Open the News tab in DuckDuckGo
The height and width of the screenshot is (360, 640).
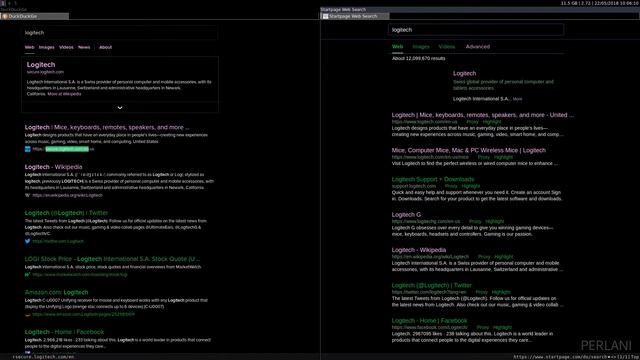click(84, 47)
